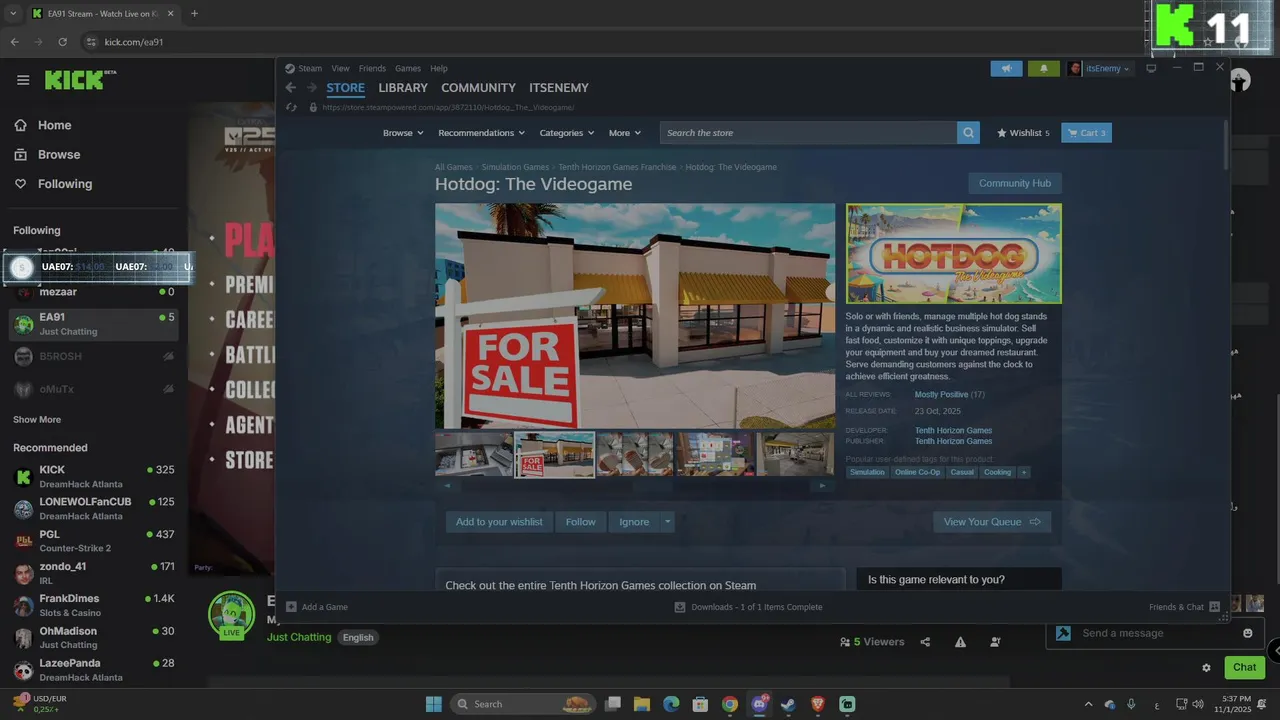Expand the Recommendations dropdown
Viewport: 1280px width, 720px height.
tap(481, 133)
